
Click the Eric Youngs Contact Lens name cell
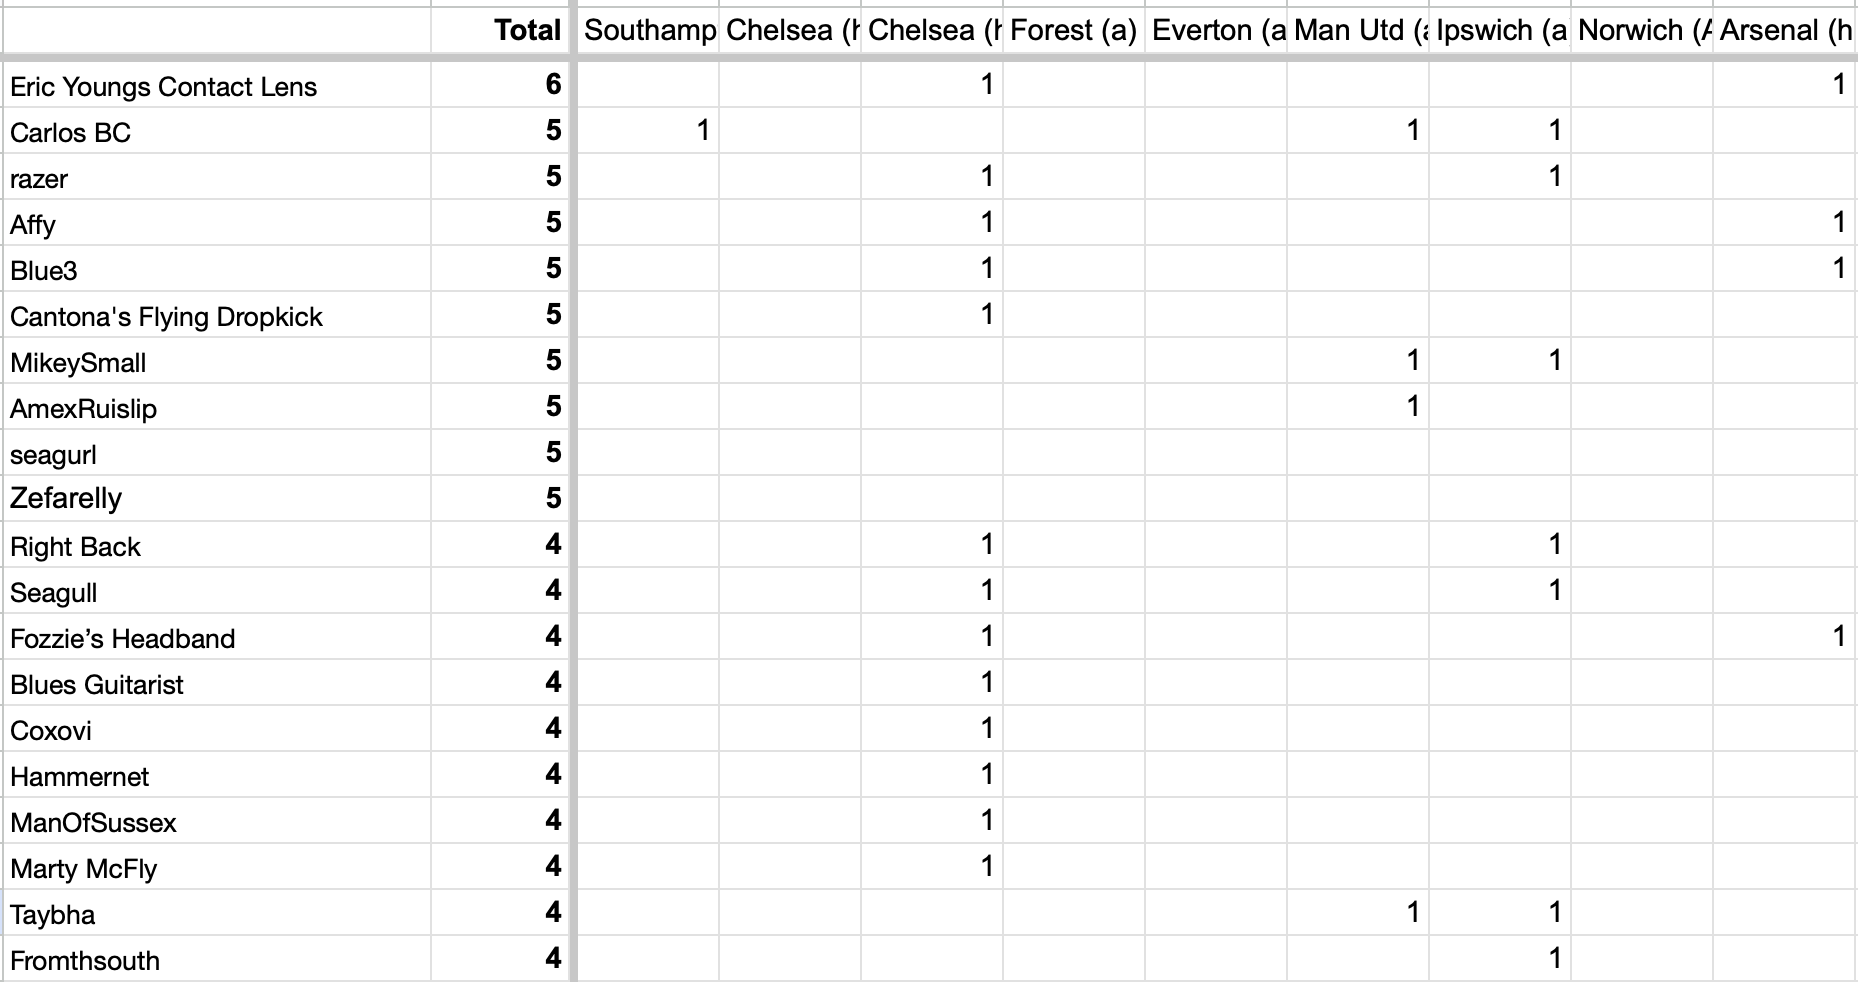(x=217, y=85)
